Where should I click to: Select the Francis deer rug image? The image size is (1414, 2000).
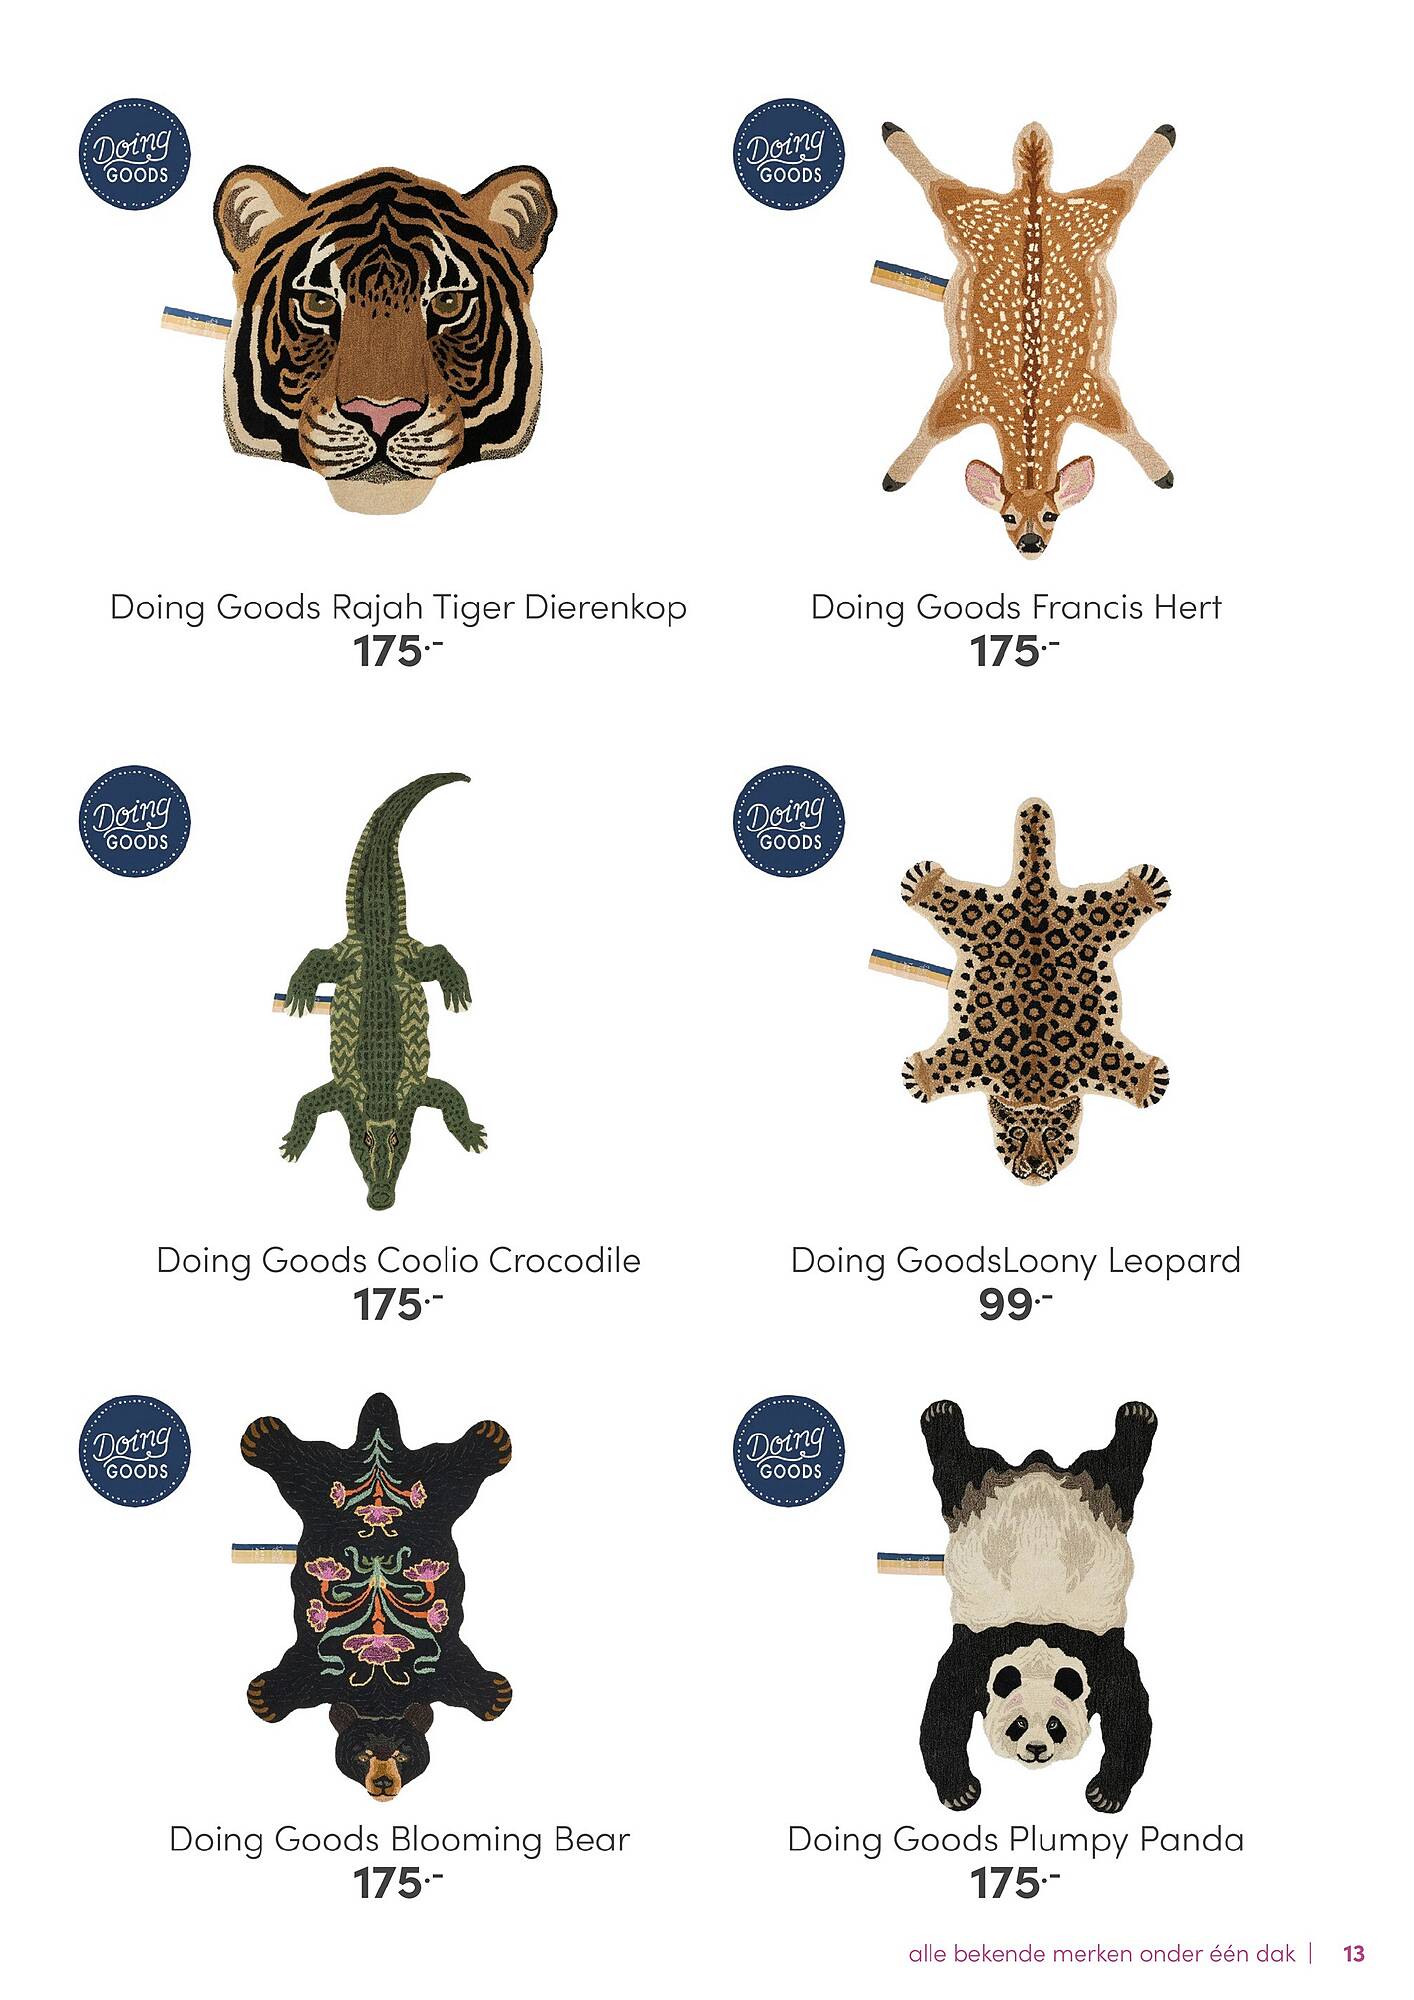pos(1023,339)
